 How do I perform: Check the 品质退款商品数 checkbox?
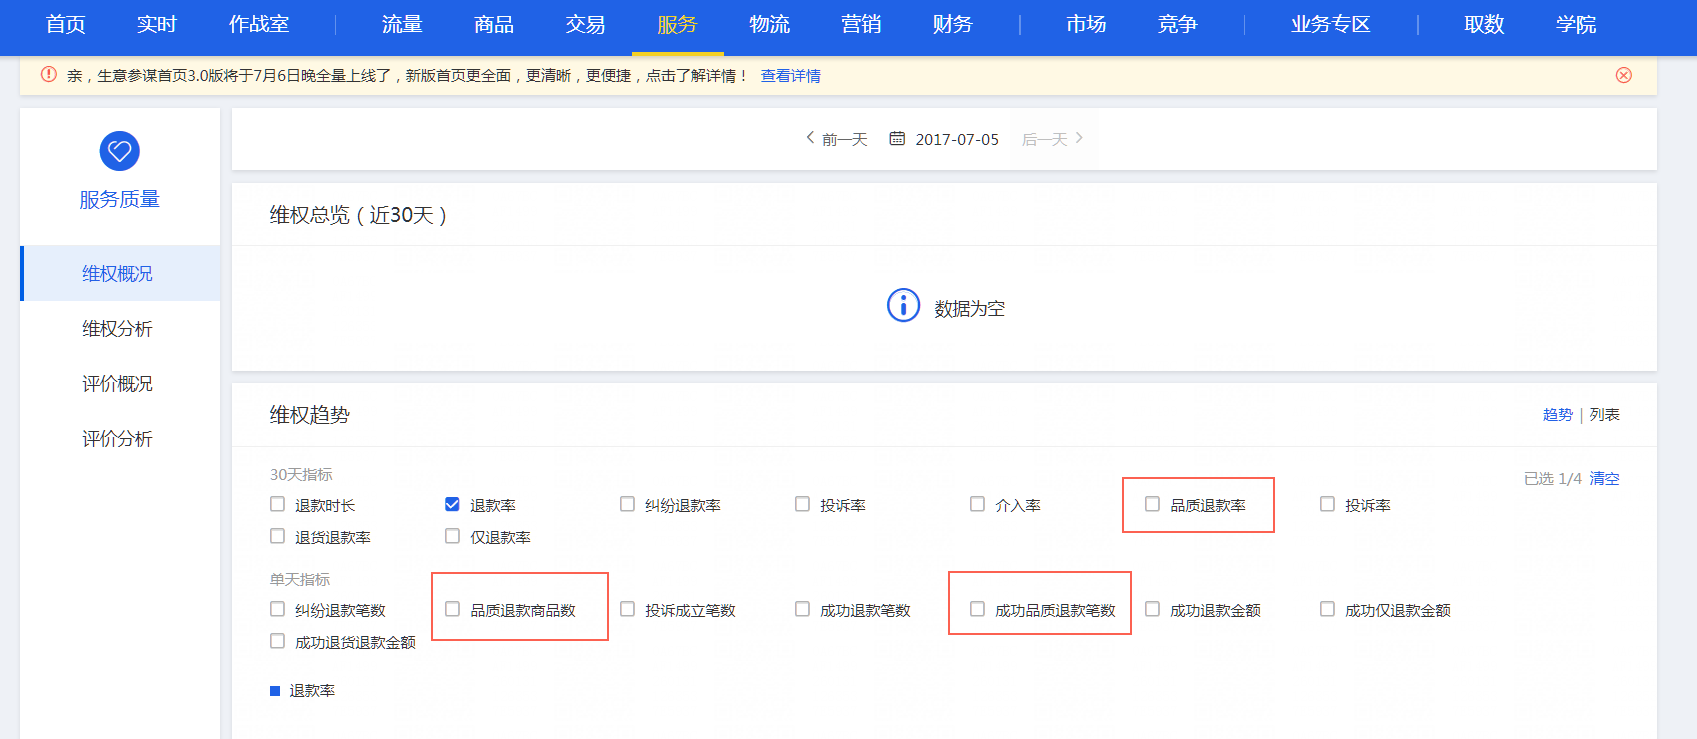click(x=452, y=609)
